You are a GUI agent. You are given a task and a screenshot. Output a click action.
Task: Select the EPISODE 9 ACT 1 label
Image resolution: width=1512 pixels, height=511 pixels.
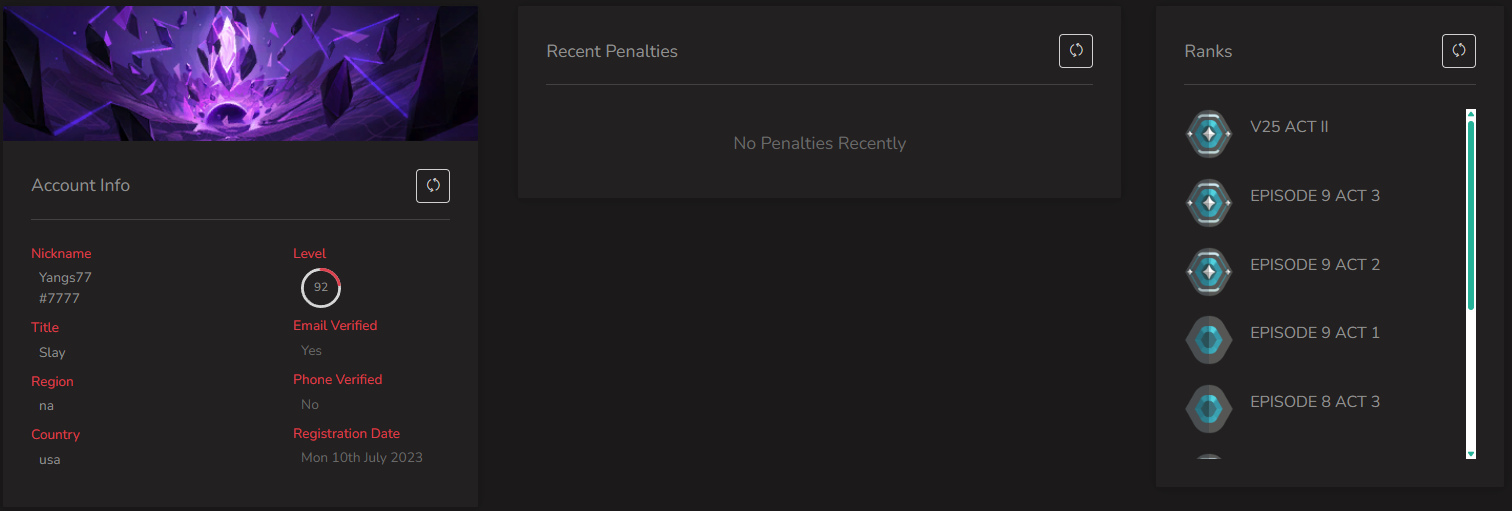point(1315,332)
